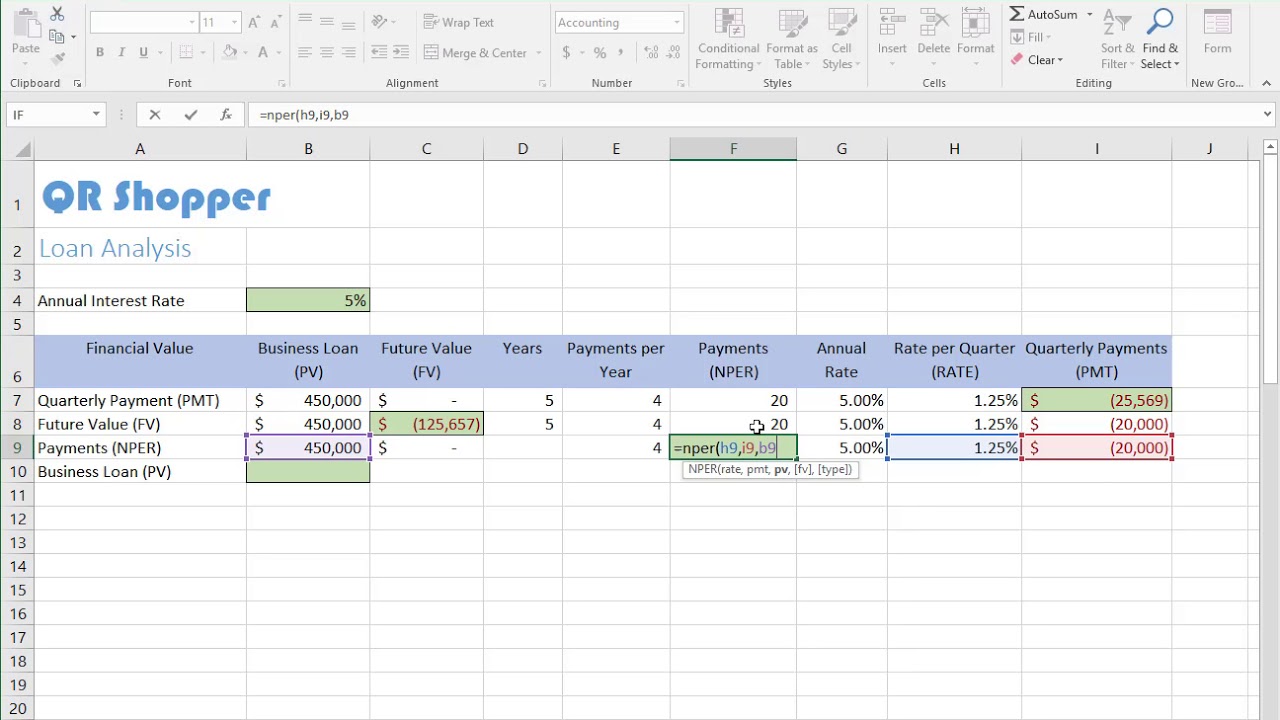Click the Copy icon in Clipboard group

[57, 37]
